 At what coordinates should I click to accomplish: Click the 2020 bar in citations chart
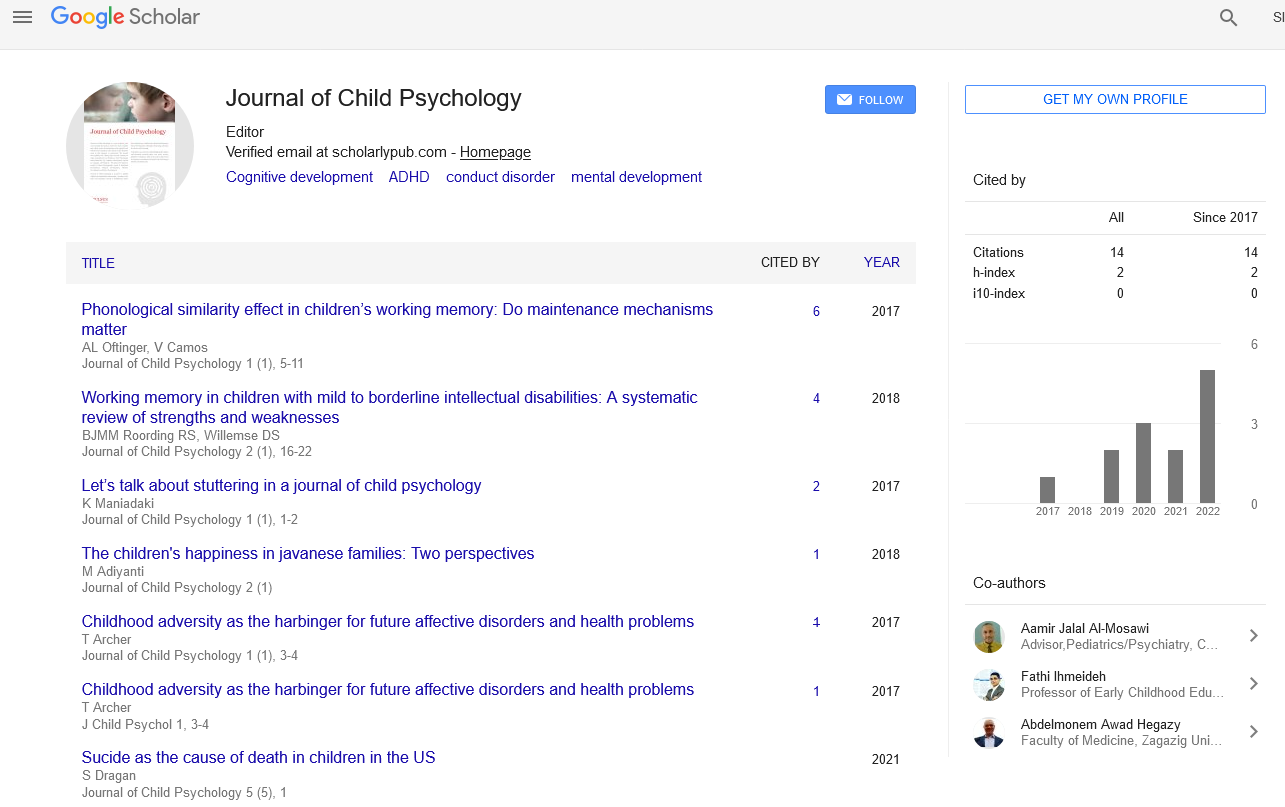click(x=1143, y=463)
